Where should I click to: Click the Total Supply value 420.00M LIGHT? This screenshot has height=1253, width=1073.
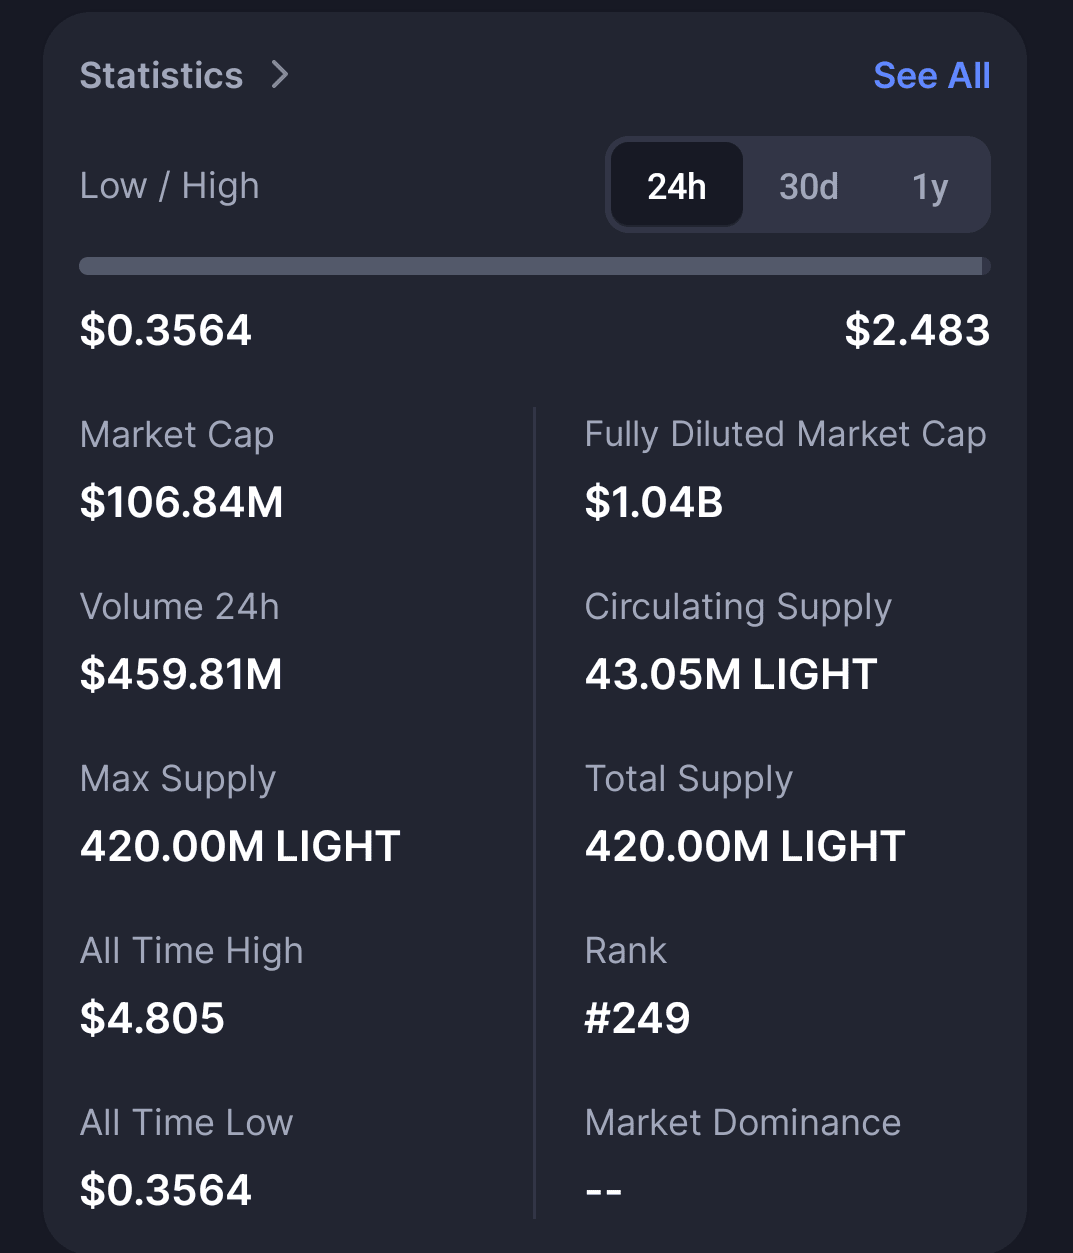[x=745, y=846]
